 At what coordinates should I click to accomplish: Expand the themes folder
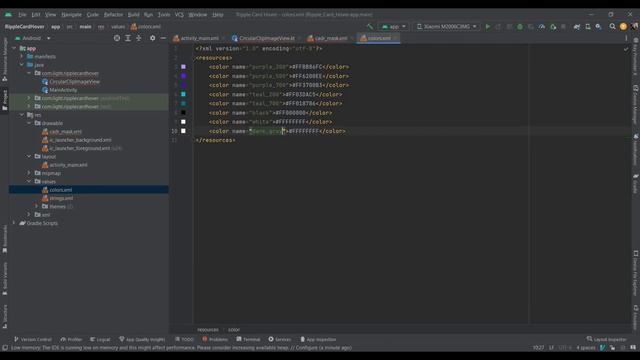(x=36, y=206)
